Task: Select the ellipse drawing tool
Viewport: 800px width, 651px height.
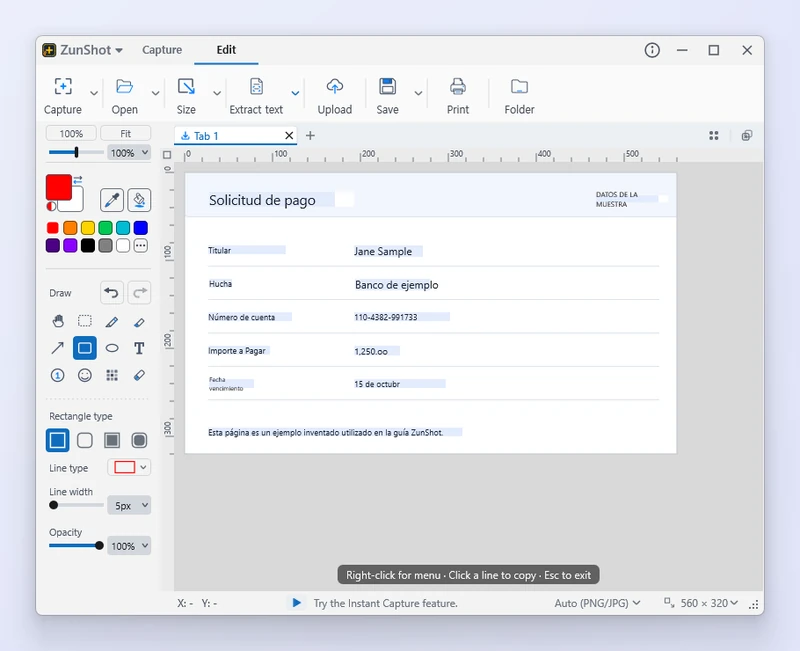Action: (x=112, y=348)
